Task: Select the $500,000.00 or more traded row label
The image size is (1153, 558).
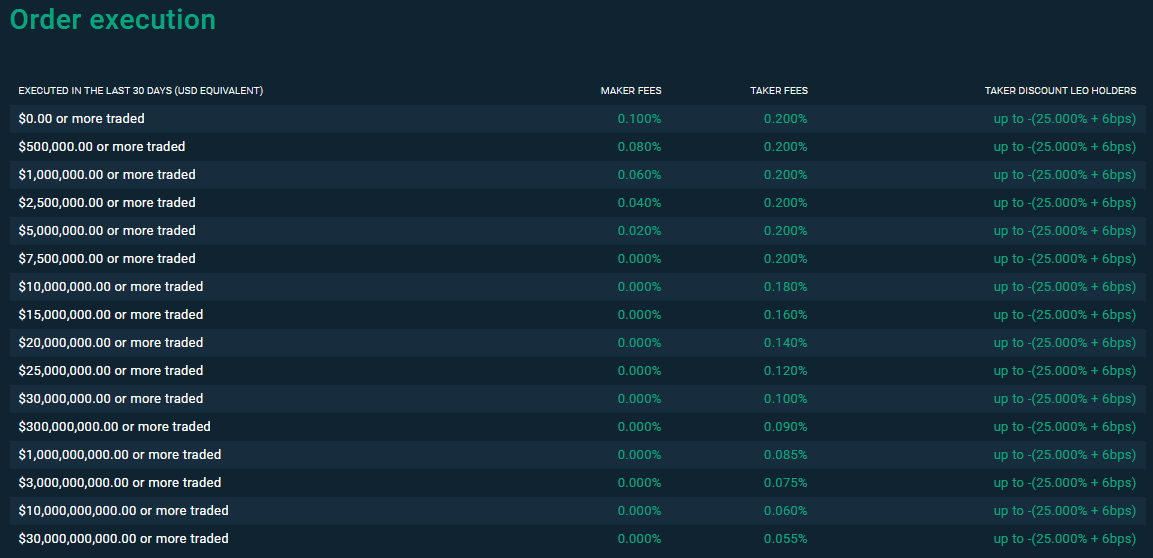Action: [x=101, y=147]
